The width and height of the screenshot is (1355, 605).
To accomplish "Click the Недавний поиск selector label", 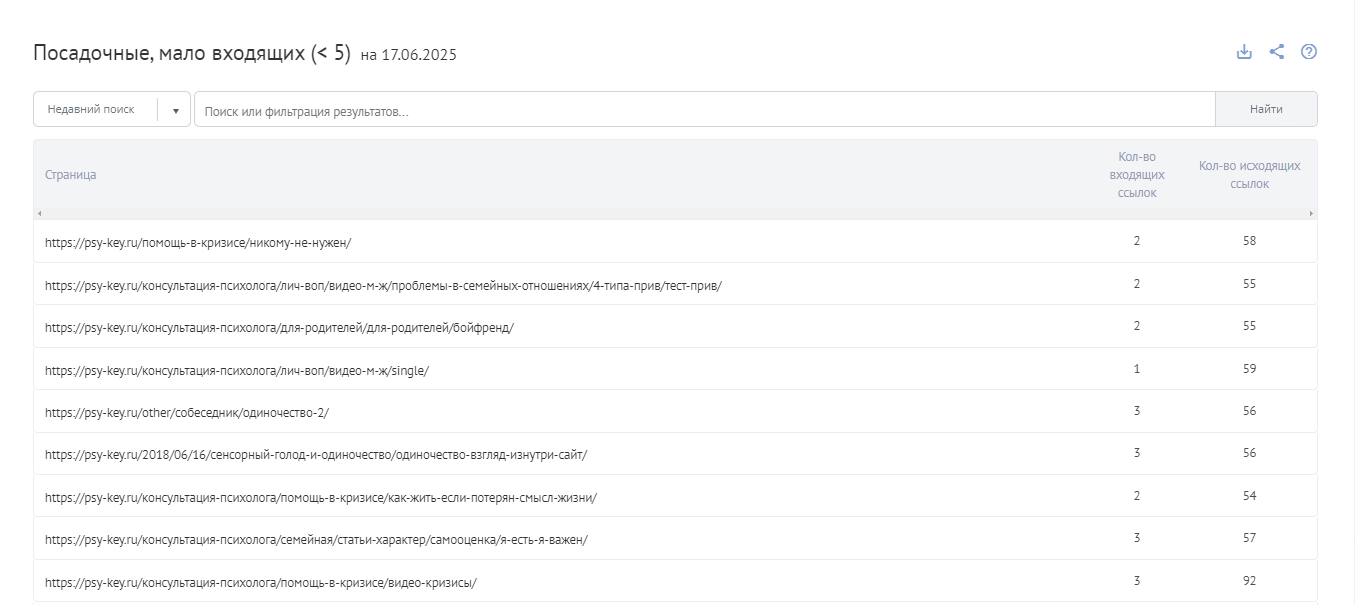I will point(91,110).
